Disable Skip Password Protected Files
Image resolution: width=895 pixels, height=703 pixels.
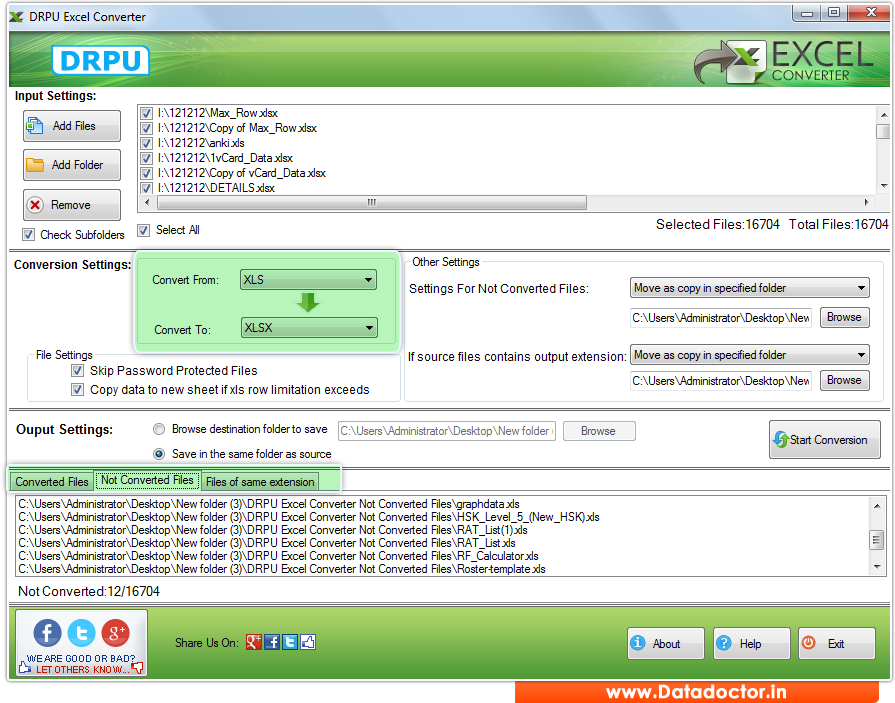coord(77,373)
